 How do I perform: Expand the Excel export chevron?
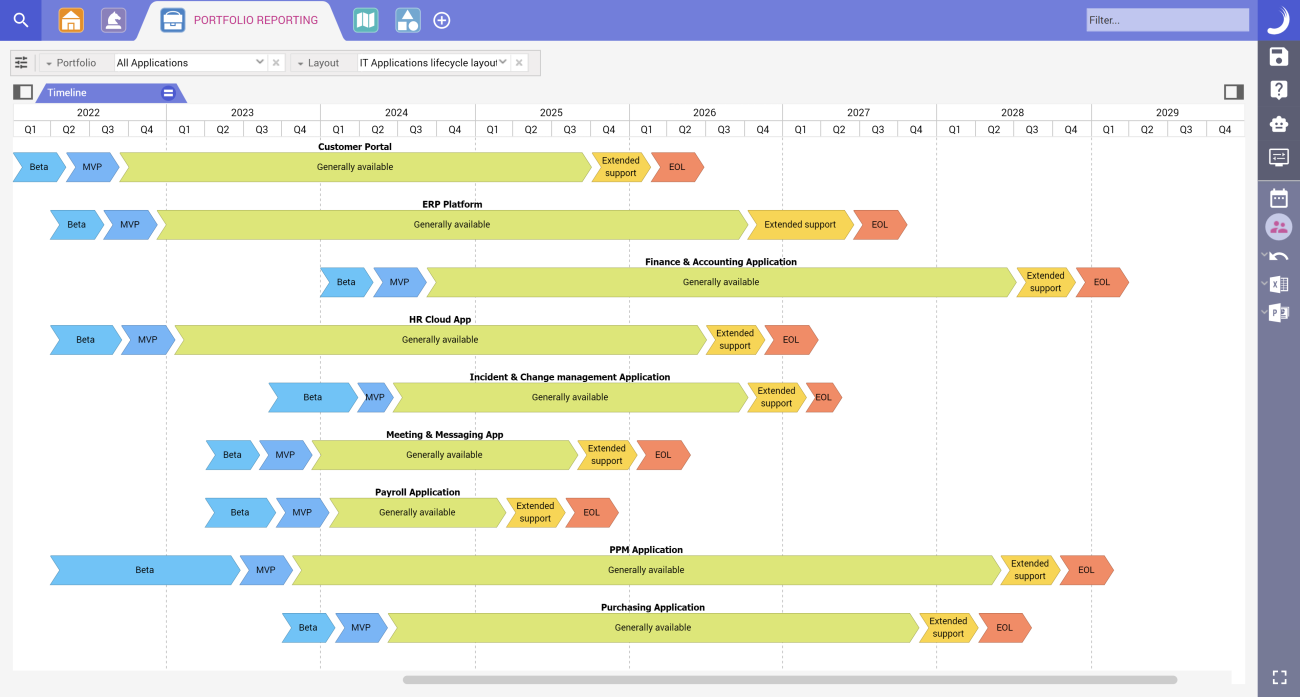tap(1263, 284)
